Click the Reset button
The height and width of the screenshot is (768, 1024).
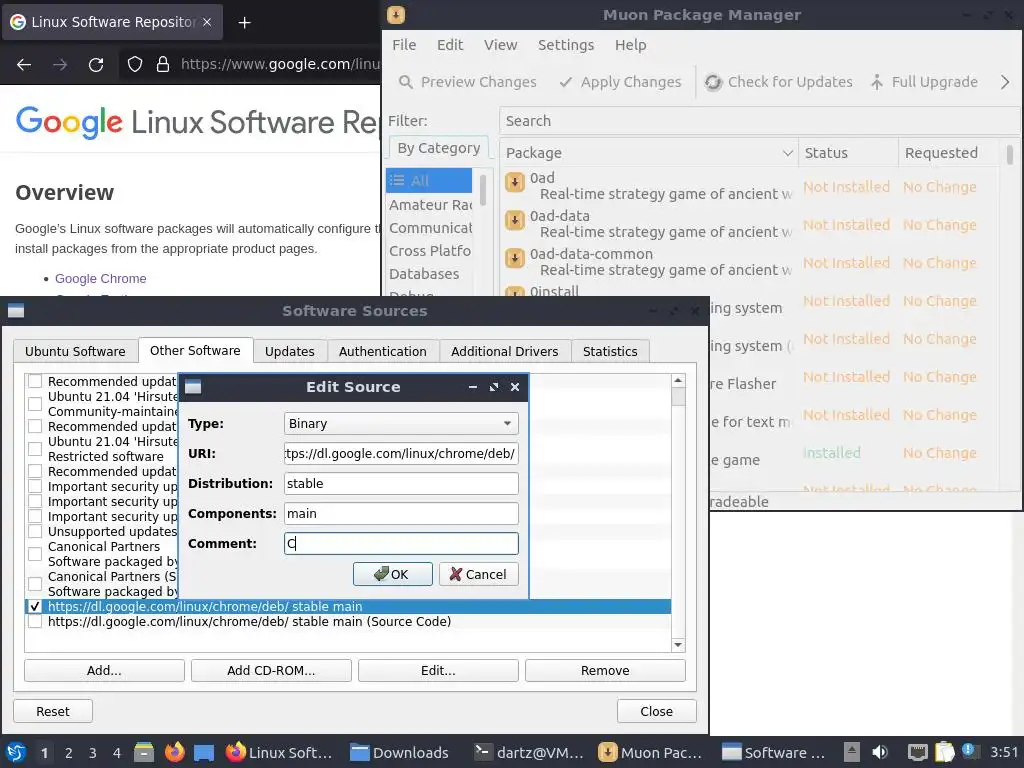(53, 711)
